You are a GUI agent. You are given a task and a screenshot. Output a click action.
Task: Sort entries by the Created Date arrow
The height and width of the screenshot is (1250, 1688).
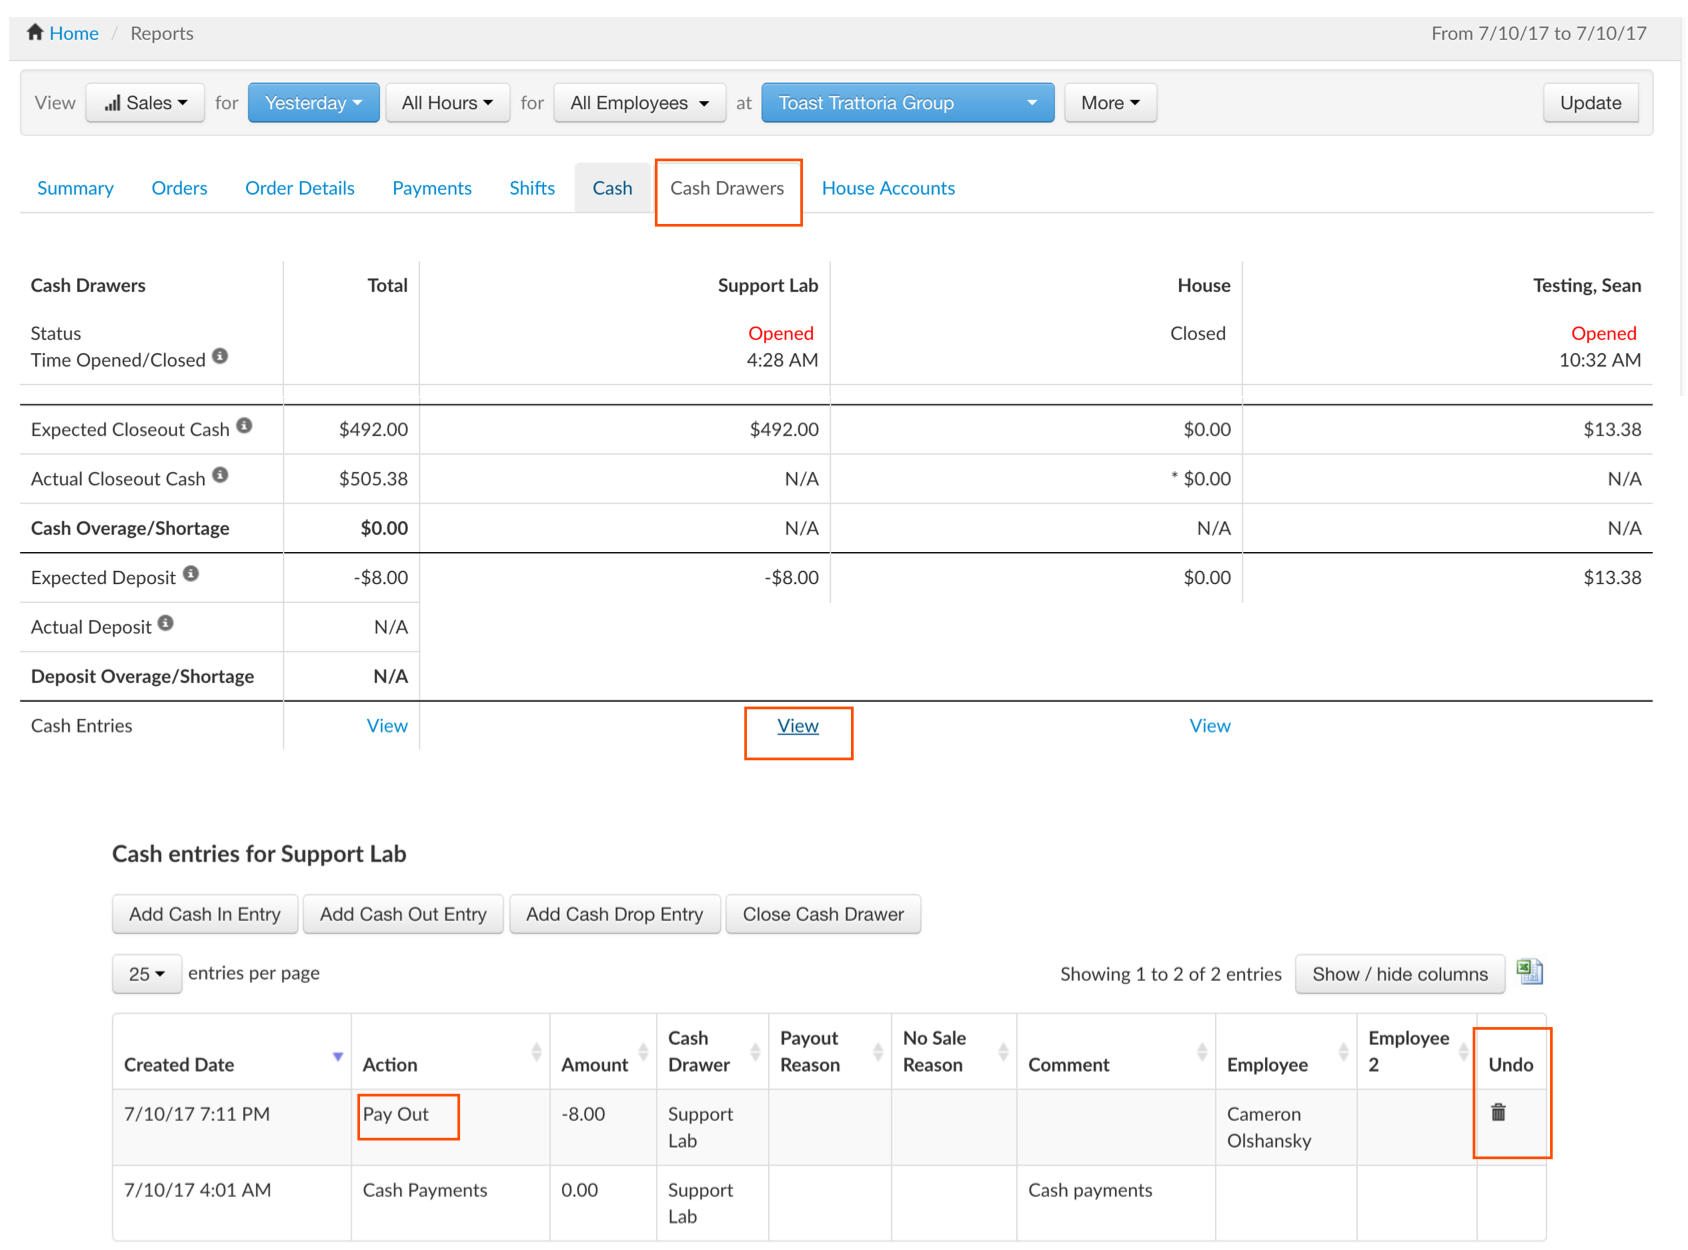coord(338,1057)
